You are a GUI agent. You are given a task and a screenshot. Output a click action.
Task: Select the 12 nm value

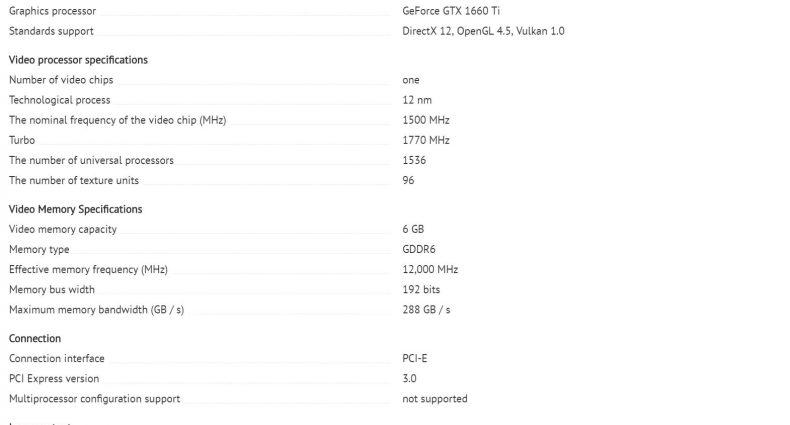[x=417, y=100]
